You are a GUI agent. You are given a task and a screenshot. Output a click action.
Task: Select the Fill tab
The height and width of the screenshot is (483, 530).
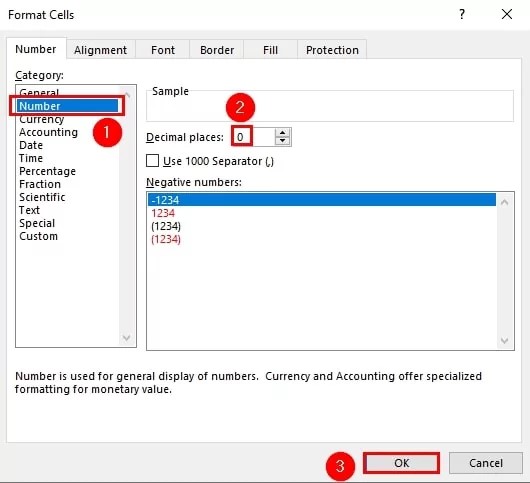click(270, 50)
